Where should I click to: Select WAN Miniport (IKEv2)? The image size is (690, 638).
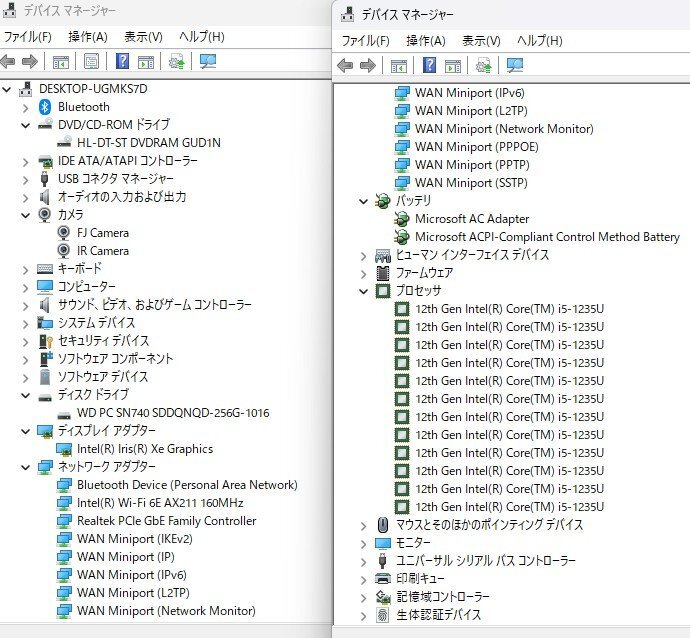click(135, 539)
